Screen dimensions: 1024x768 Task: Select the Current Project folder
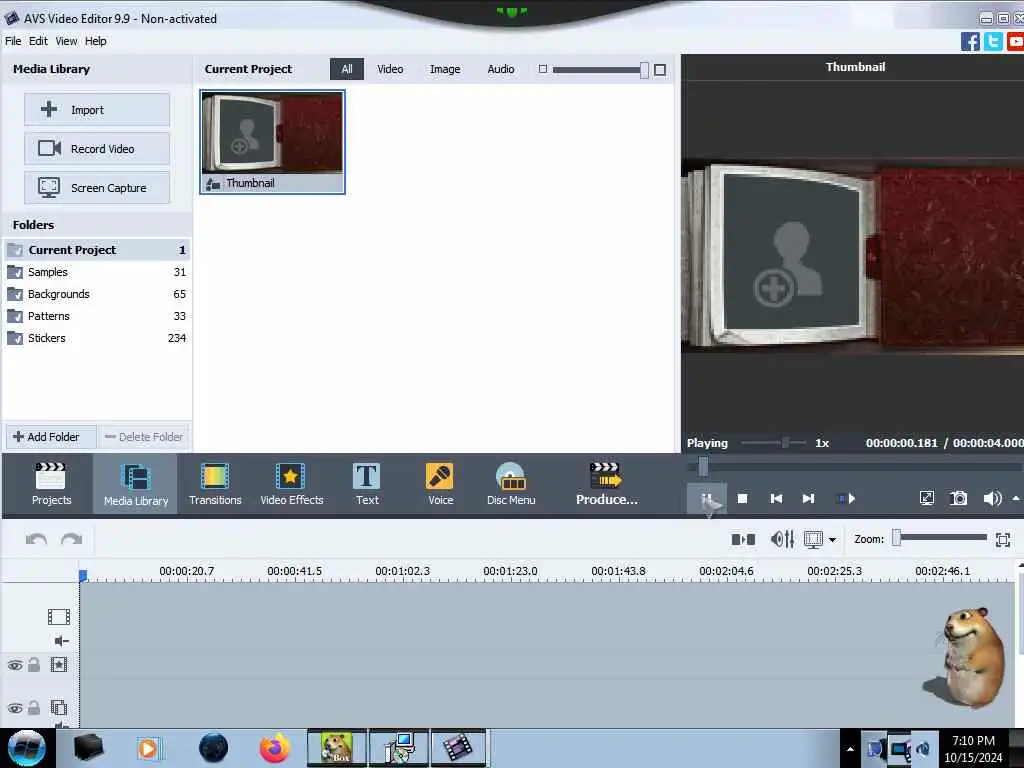coord(97,249)
